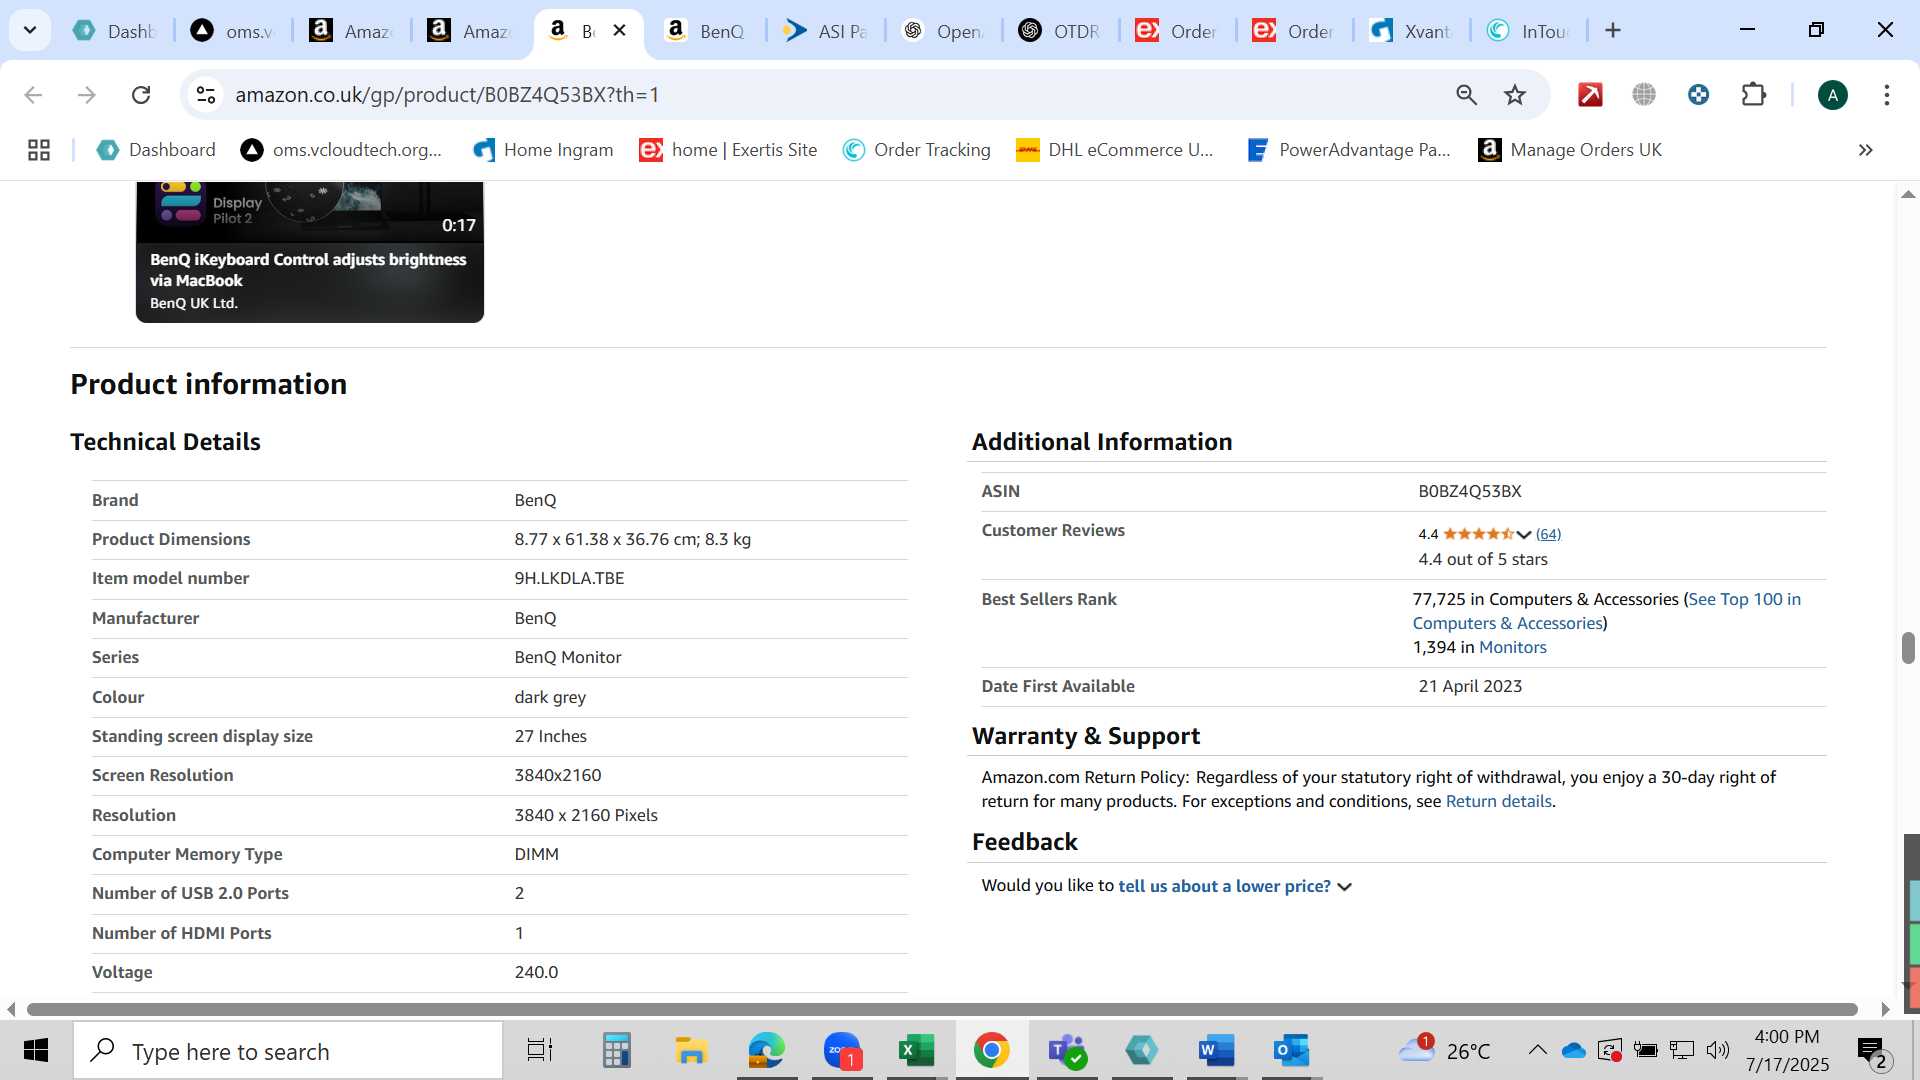Open home | Exertis Site bookmark

pos(728,150)
